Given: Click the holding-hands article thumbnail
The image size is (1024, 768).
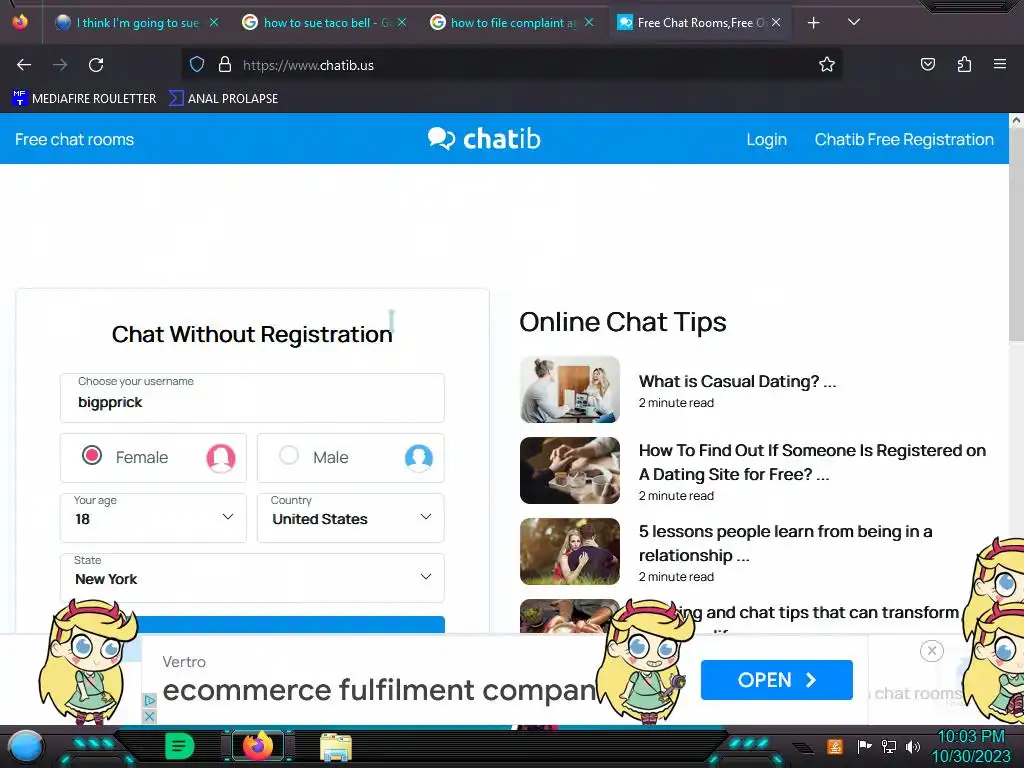Looking at the screenshot, I should pyautogui.click(x=569, y=470).
